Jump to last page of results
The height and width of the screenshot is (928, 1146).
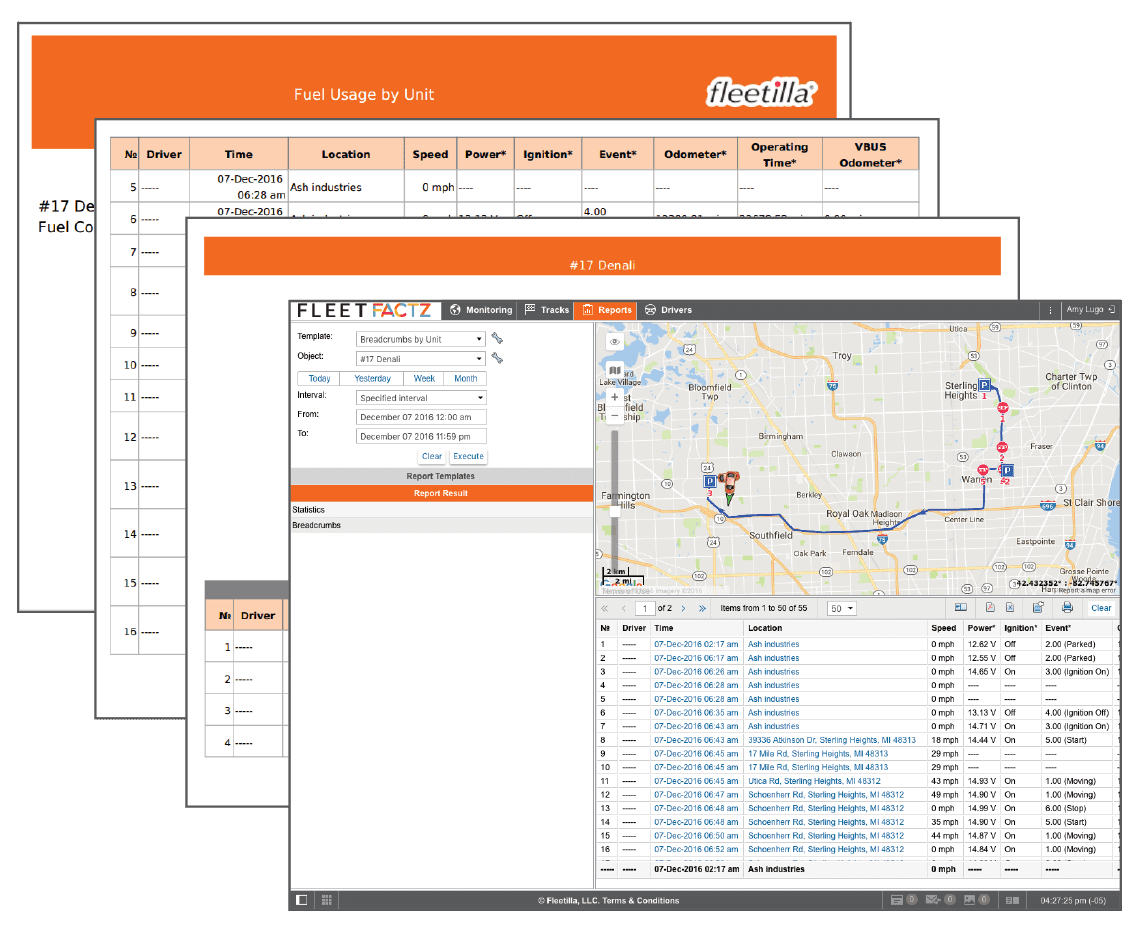tap(702, 608)
